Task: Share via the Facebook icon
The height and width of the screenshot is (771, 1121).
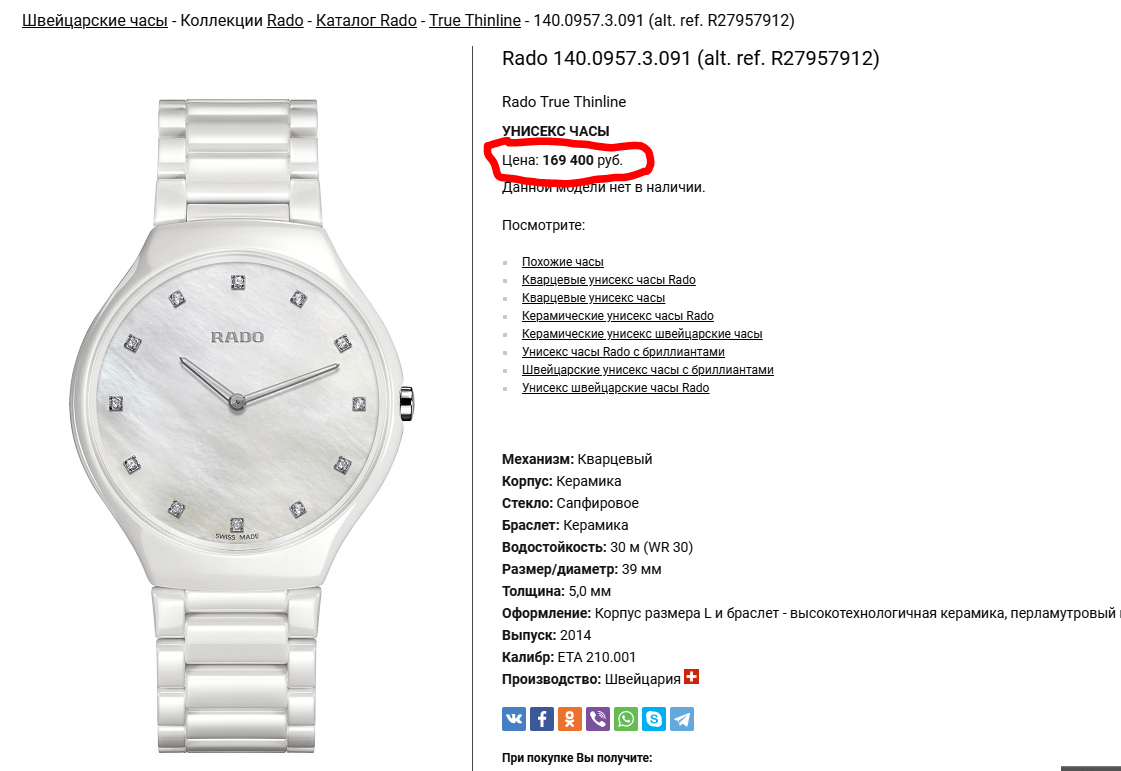Action: [541, 719]
